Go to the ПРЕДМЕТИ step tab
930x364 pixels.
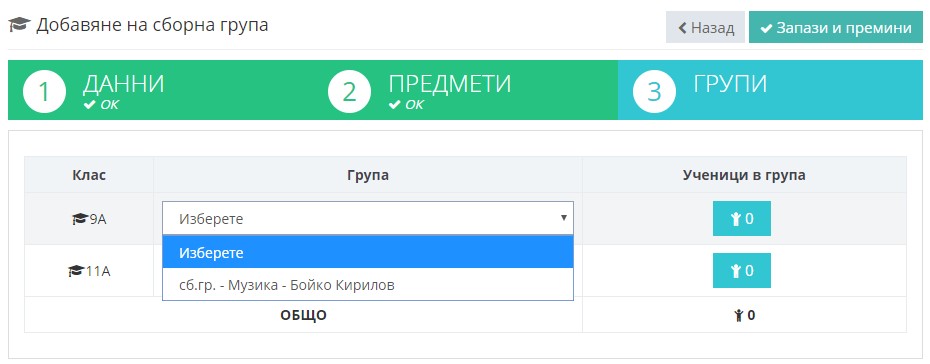coord(466,90)
